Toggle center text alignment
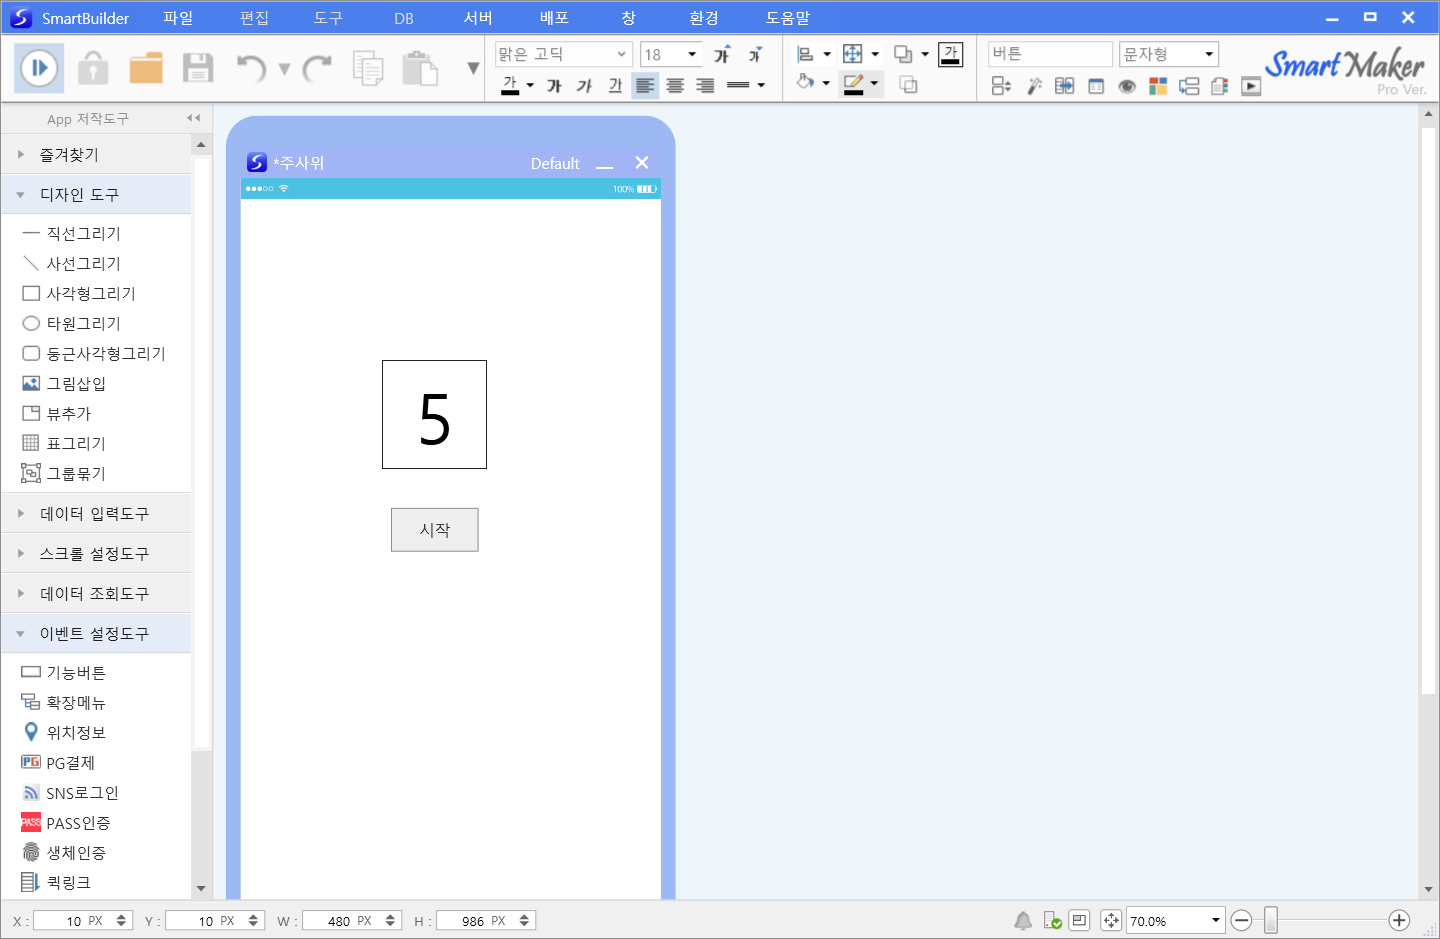 pos(675,86)
